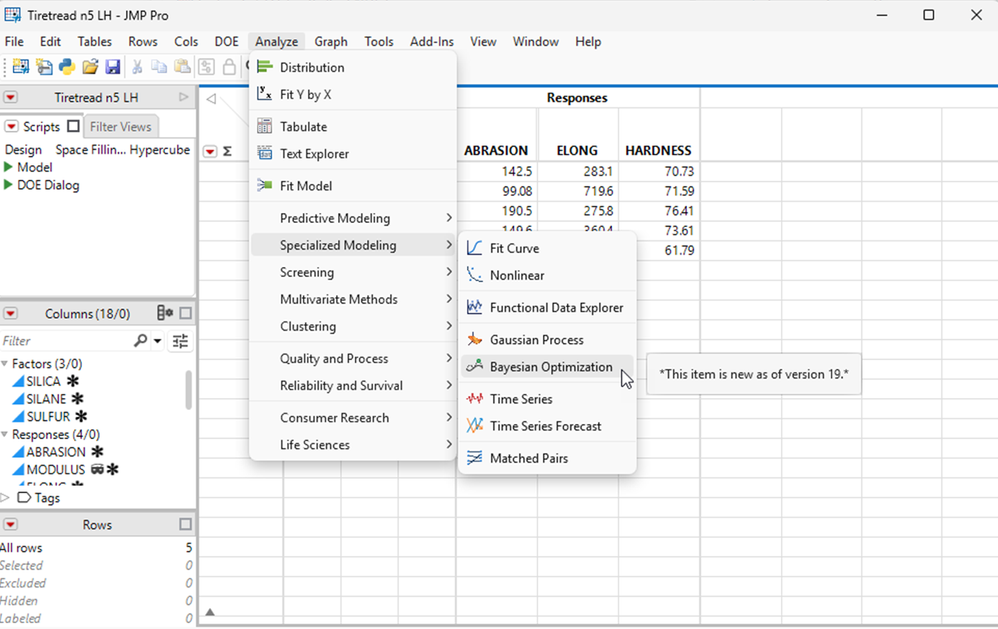
Task: Toggle the Rows panel checkbox
Action: (x=185, y=525)
